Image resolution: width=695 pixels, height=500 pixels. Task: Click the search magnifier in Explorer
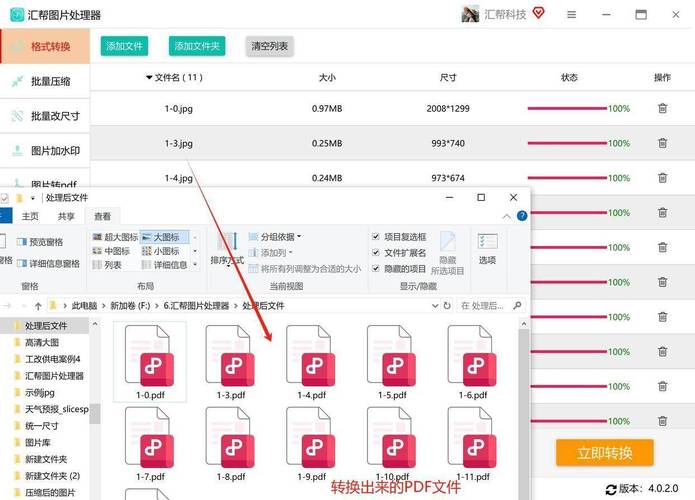pyautogui.click(x=517, y=305)
